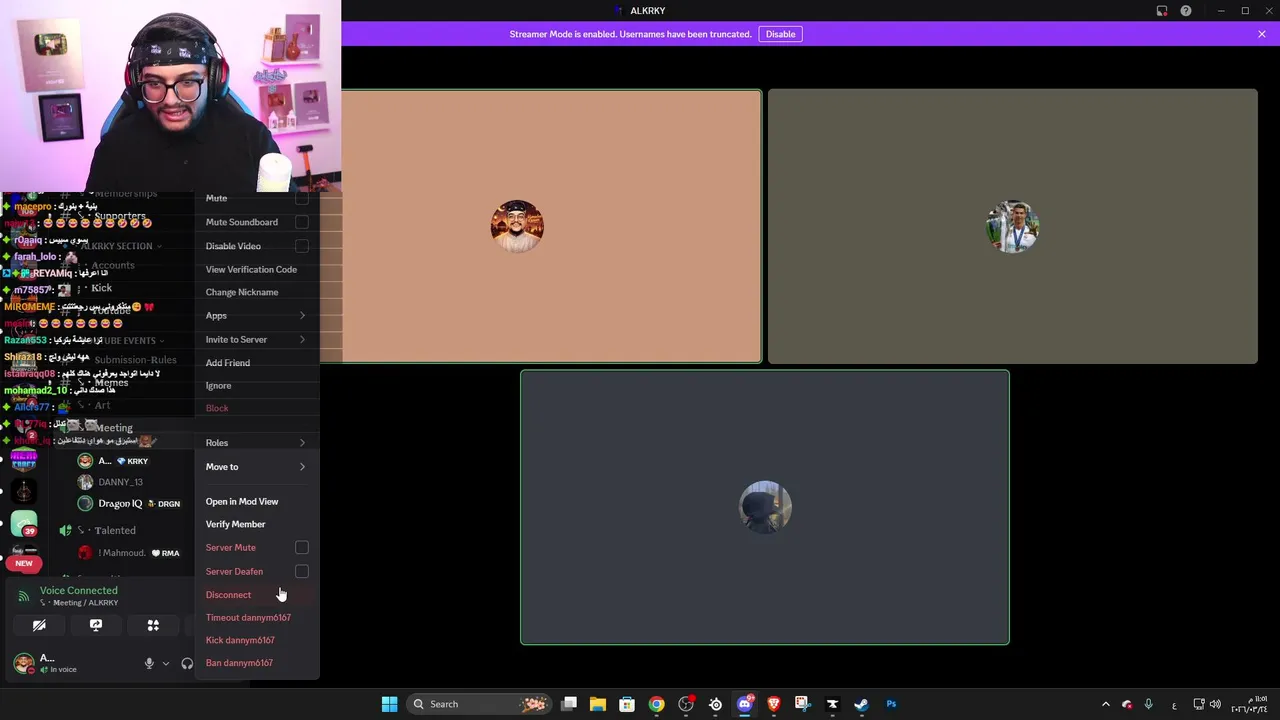The width and height of the screenshot is (1280, 720).
Task: Open the server icon with 39 badge
Action: click(24, 523)
